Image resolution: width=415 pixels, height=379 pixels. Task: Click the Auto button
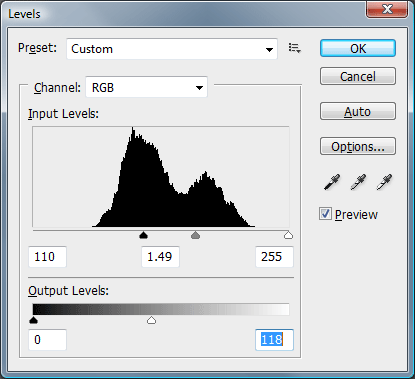358,111
